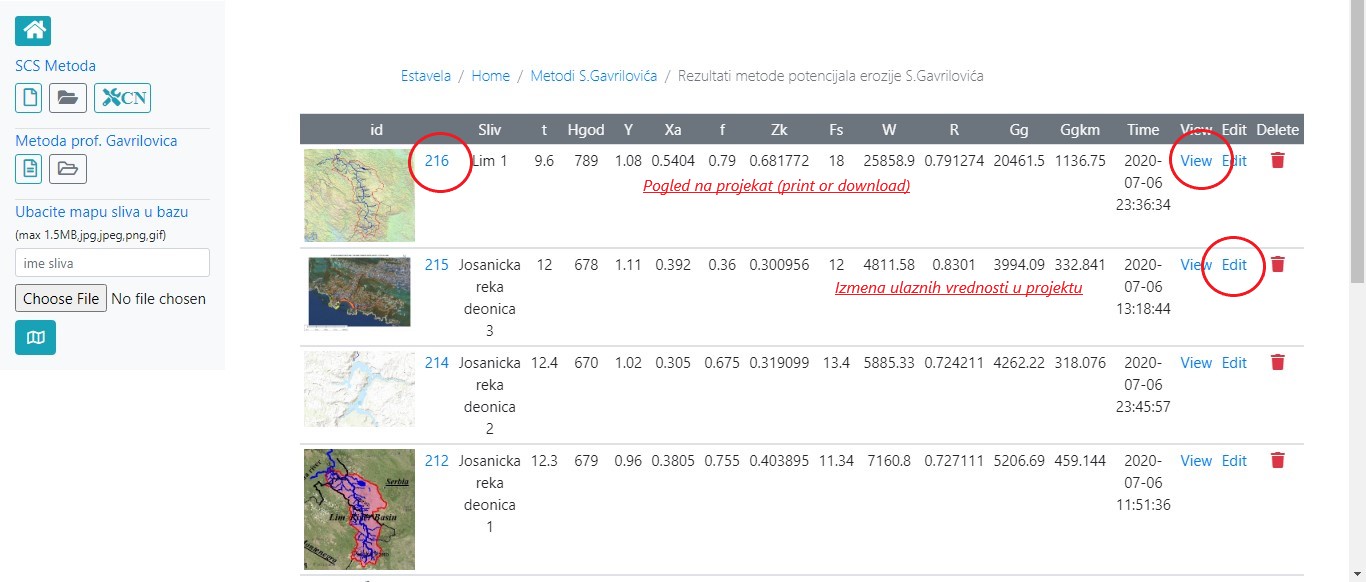This screenshot has width=1366, height=582.
Task: Open project id 214 link
Action: pyautogui.click(x=437, y=363)
